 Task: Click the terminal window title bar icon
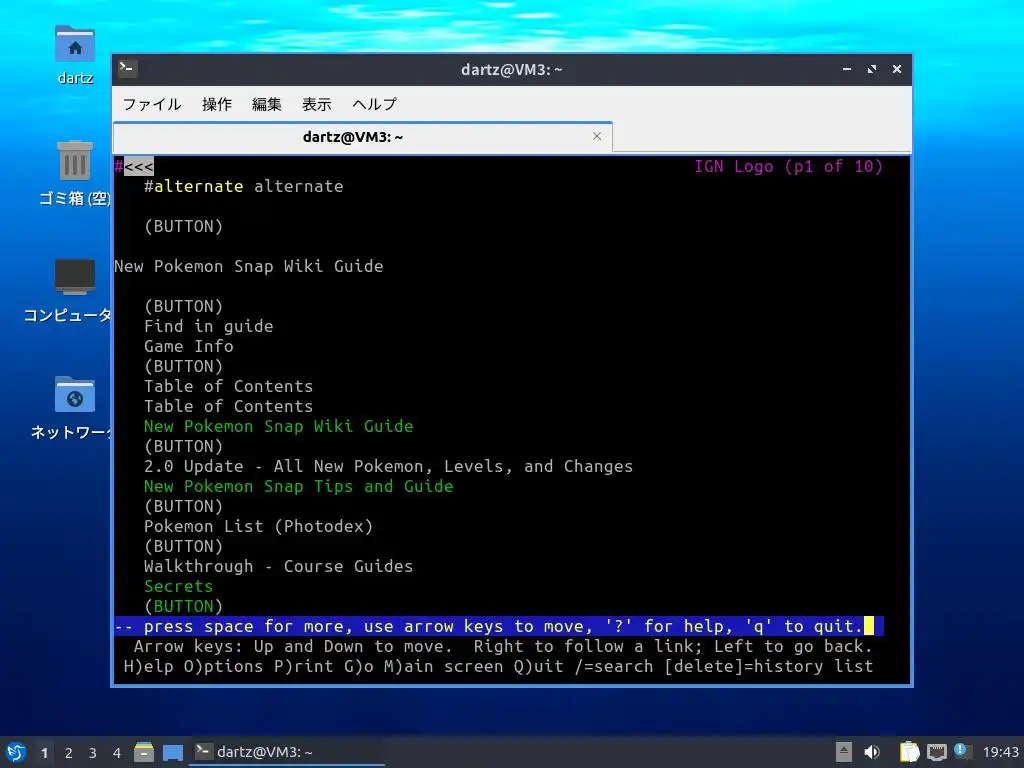[127, 68]
